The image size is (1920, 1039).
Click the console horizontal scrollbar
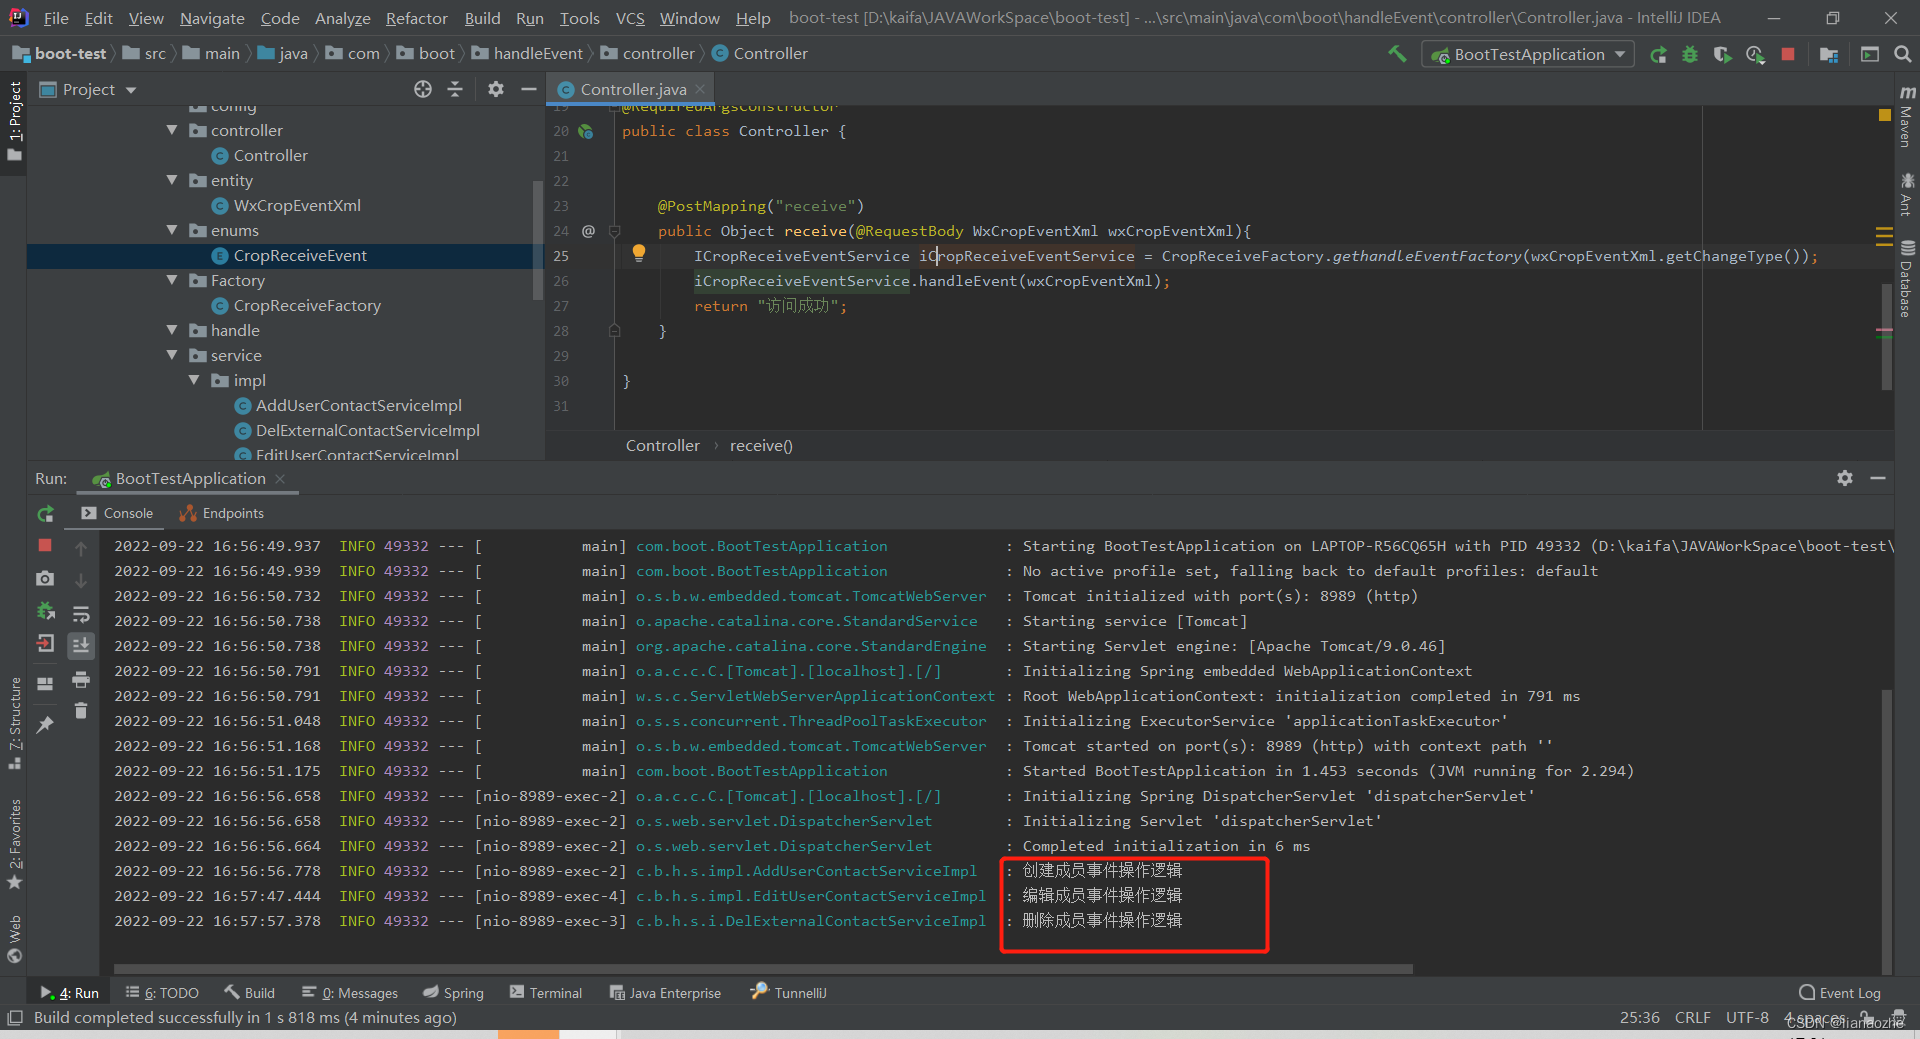(x=763, y=968)
